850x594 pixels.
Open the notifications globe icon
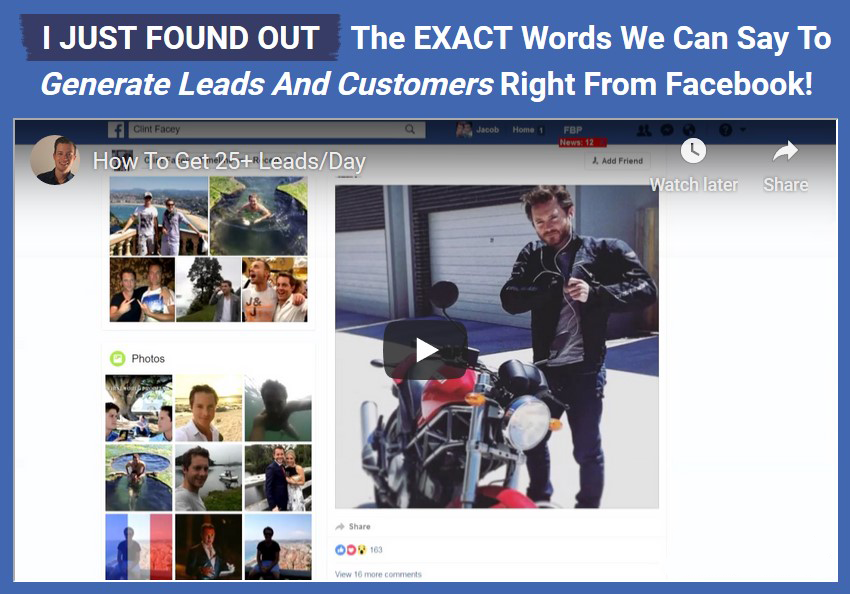pyautogui.click(x=689, y=130)
